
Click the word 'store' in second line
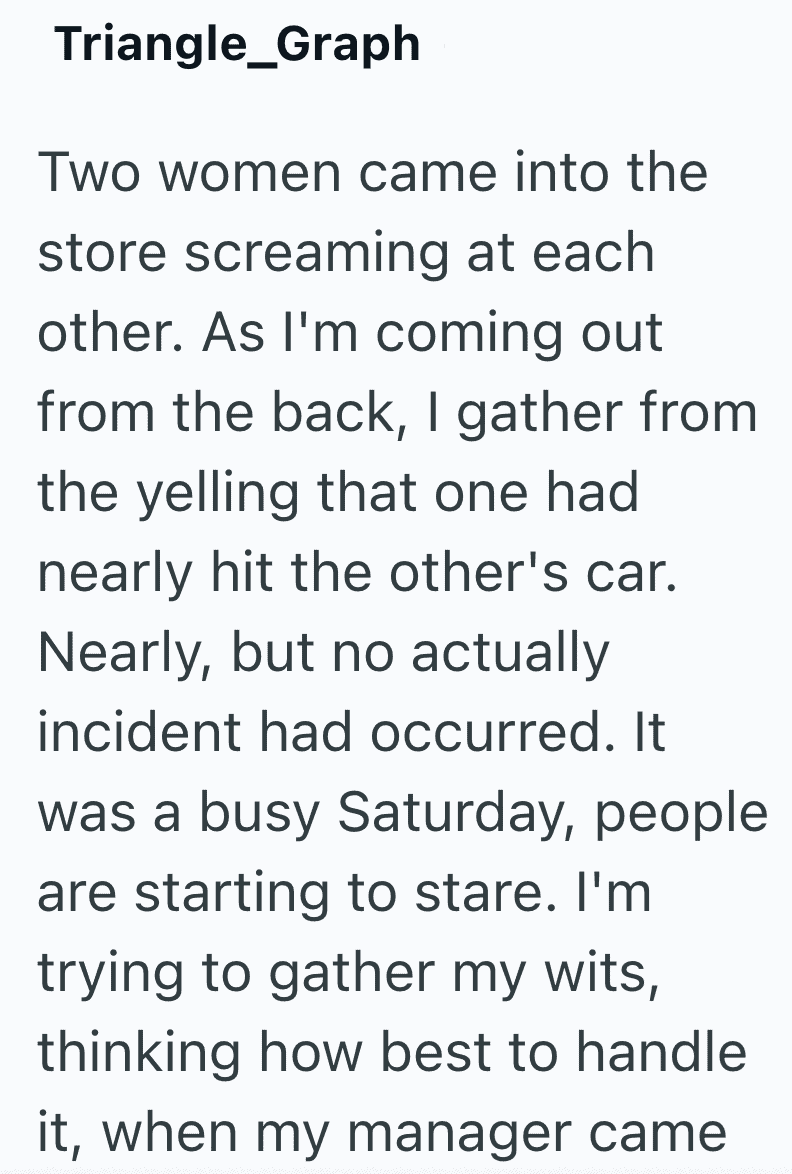(x=102, y=253)
